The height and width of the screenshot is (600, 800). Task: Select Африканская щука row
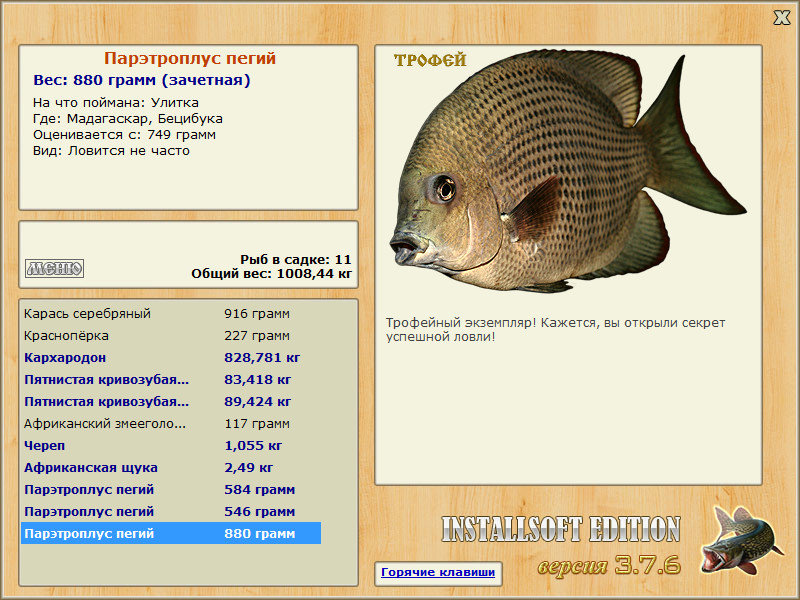pos(171,467)
